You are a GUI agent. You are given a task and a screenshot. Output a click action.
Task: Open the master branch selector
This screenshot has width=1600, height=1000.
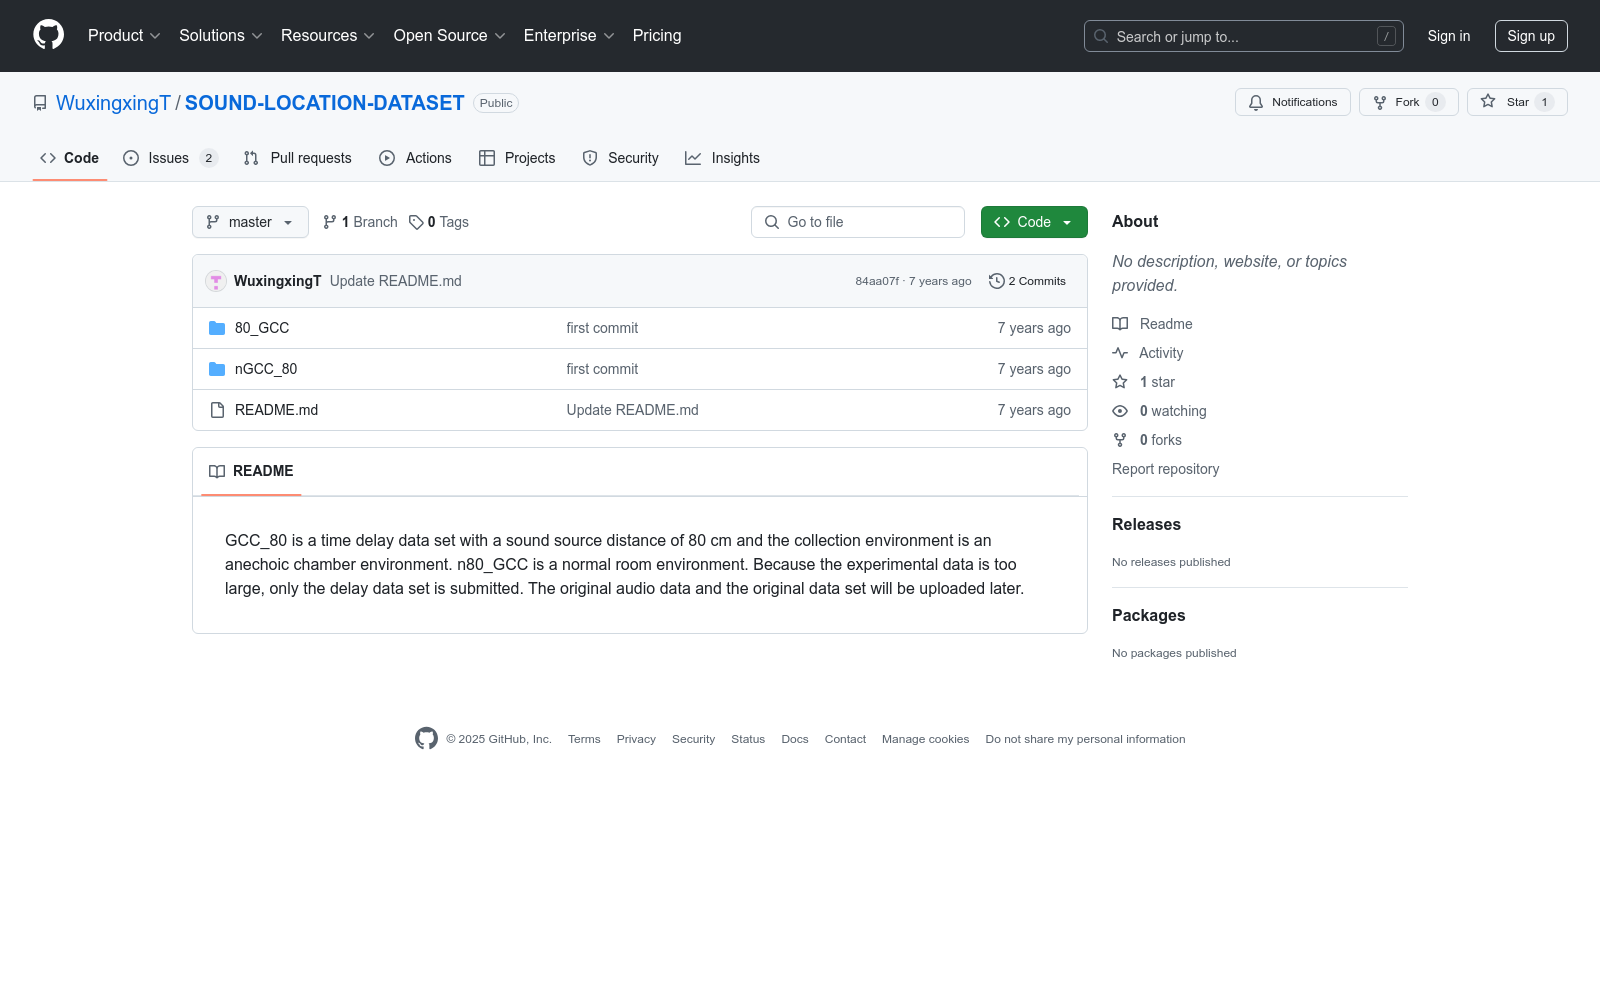pos(250,222)
